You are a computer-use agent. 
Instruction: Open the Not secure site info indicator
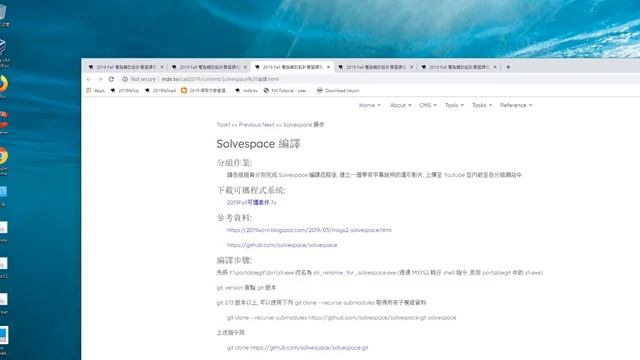coord(139,79)
